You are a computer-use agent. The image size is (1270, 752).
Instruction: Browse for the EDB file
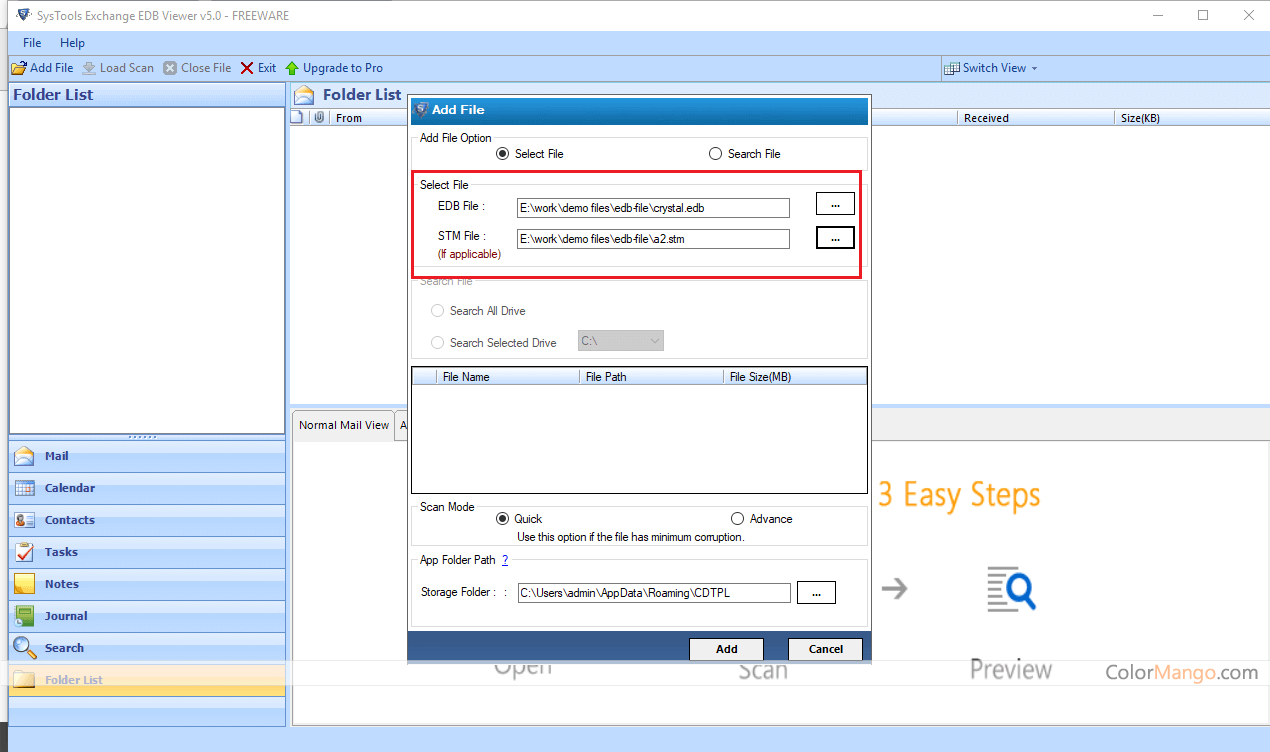coord(835,204)
